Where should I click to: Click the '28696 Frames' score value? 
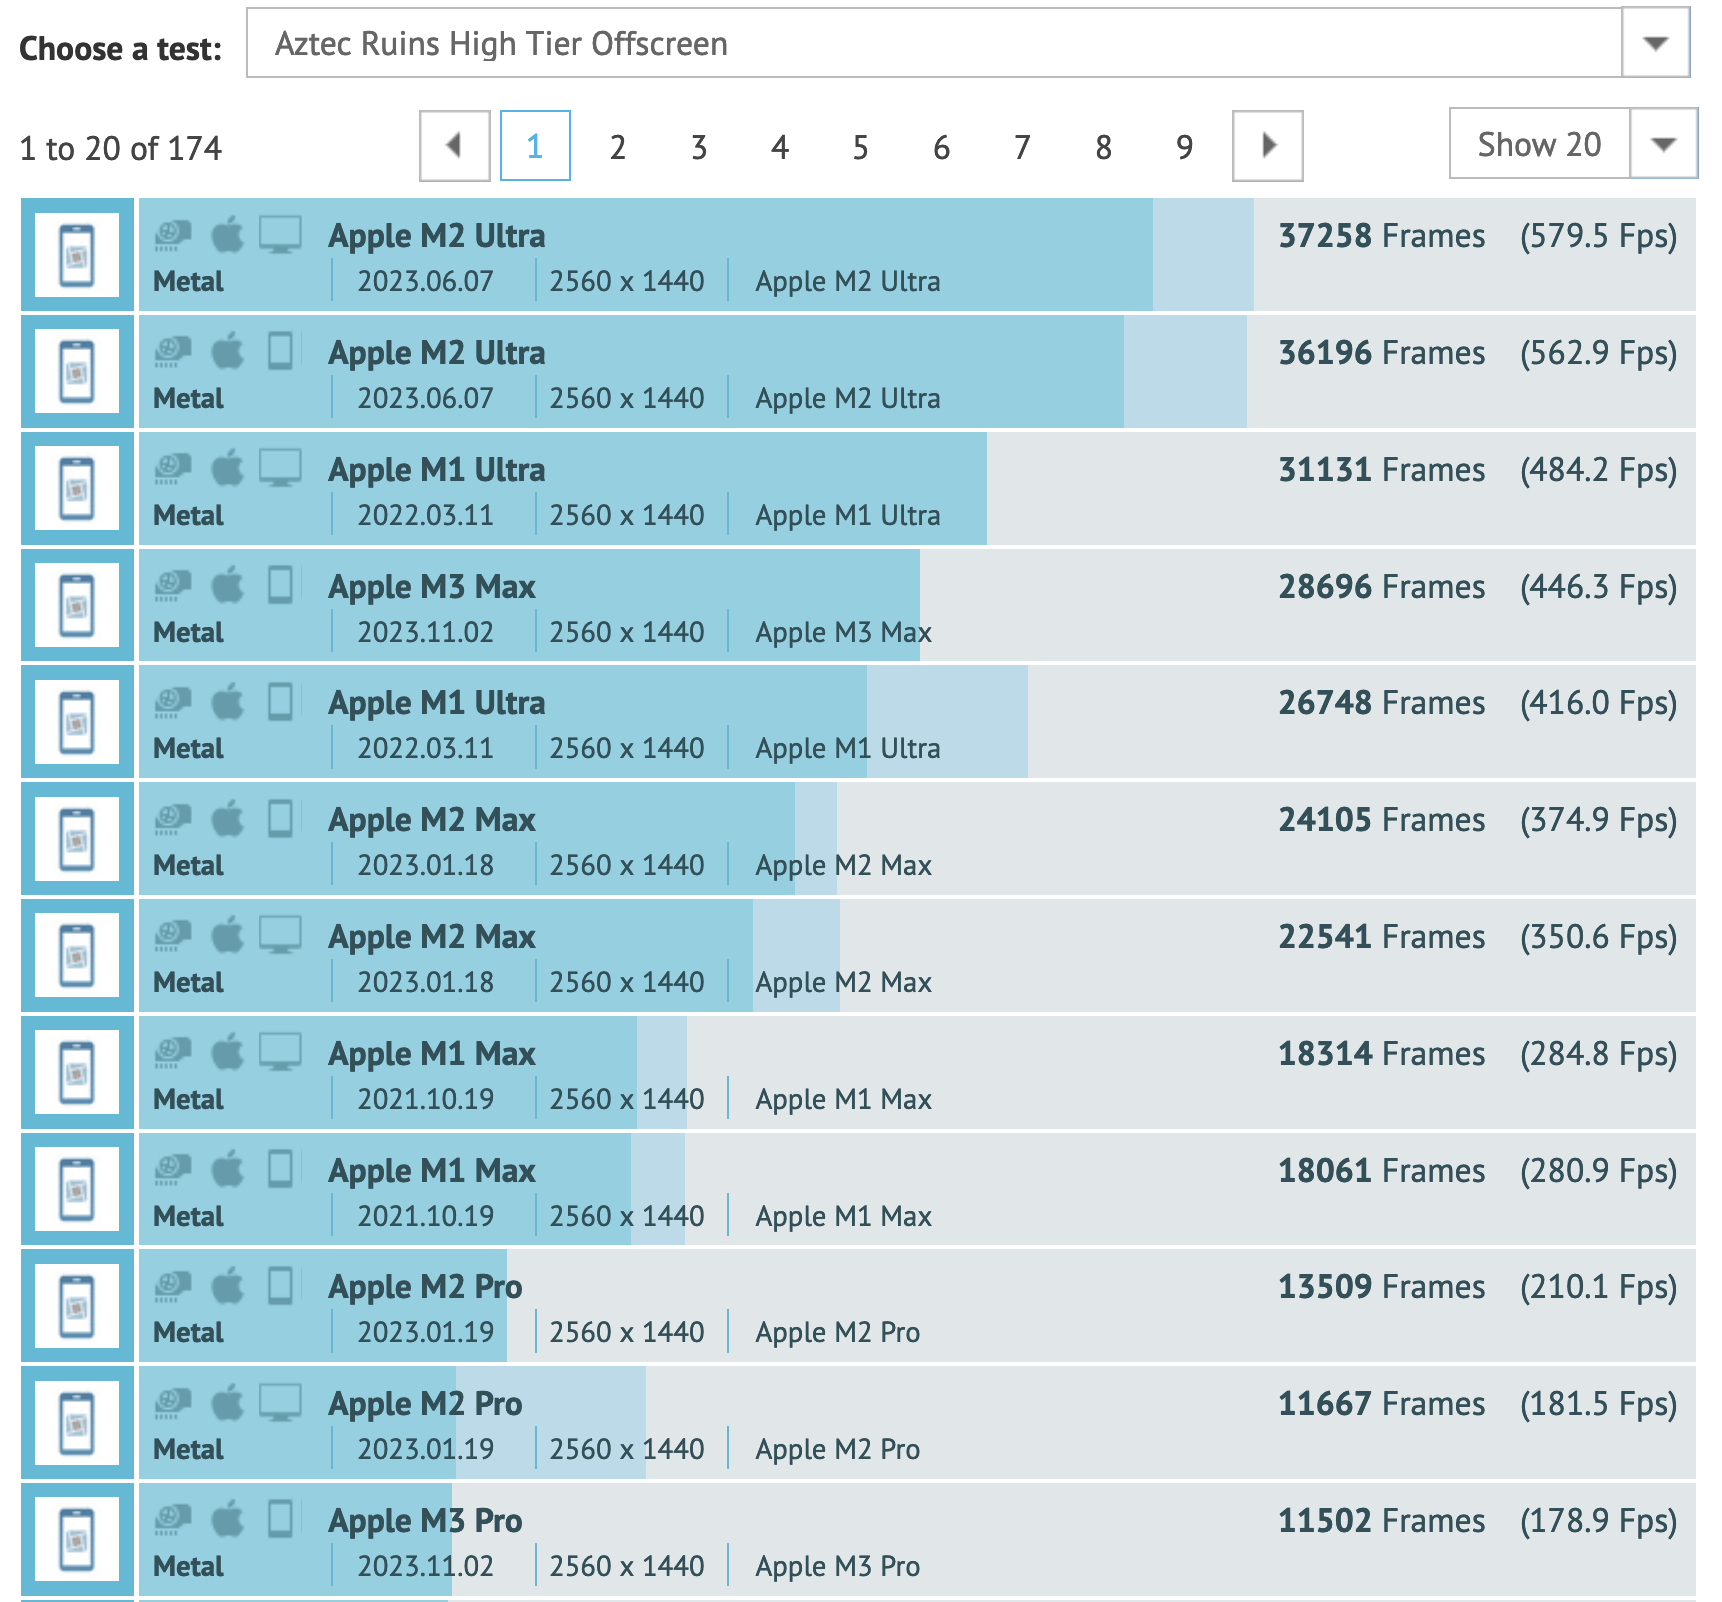[x=1382, y=587]
